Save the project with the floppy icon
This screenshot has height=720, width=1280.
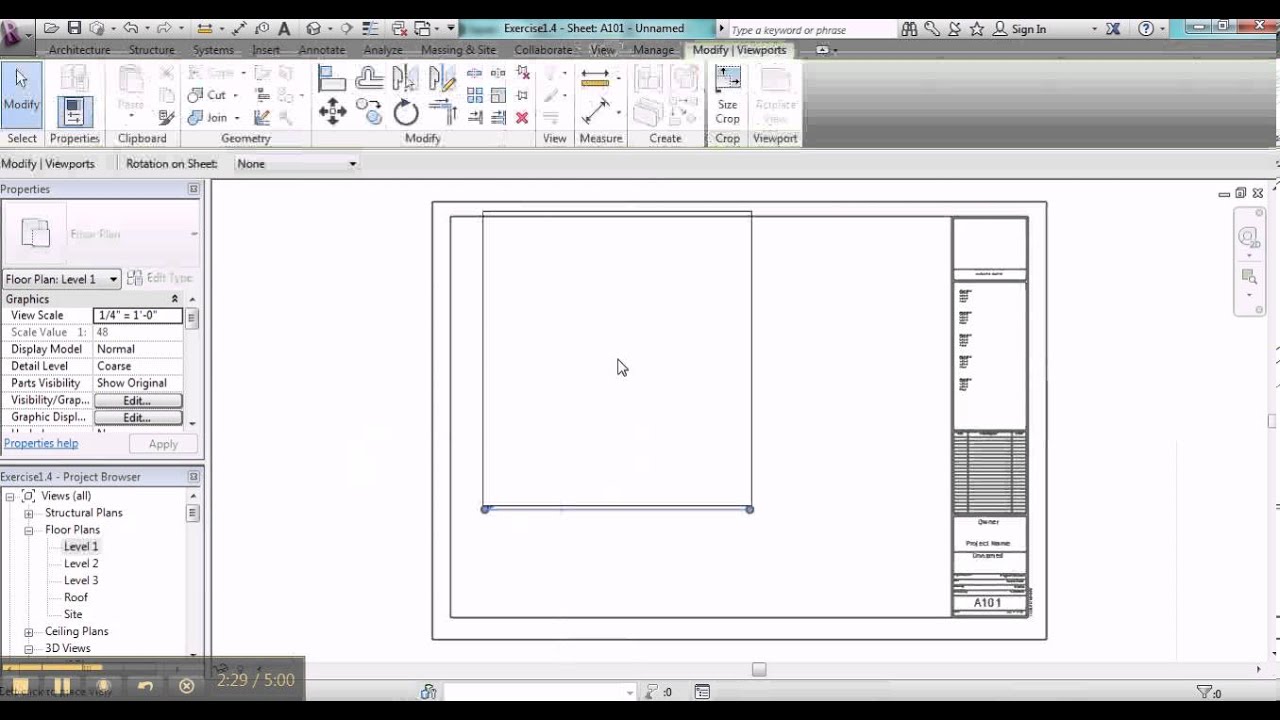[74, 29]
